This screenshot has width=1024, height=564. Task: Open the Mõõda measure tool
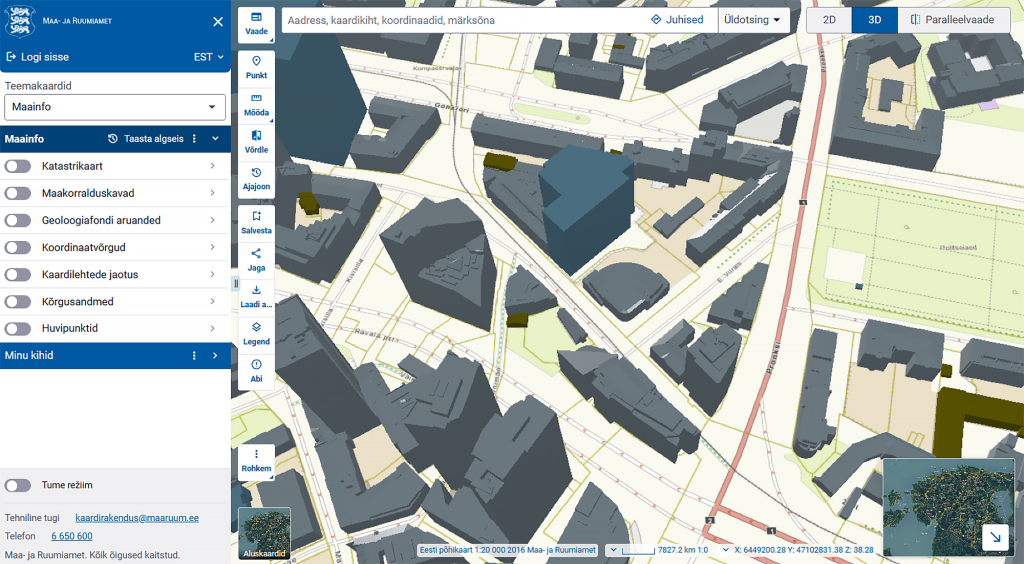point(256,105)
